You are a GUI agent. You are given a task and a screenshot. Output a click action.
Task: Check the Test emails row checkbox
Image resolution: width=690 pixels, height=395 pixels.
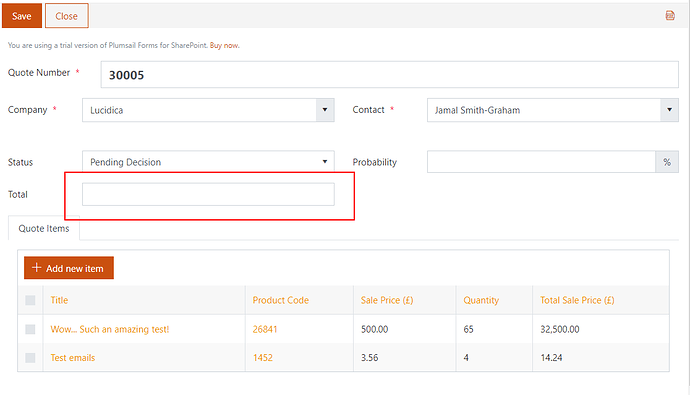pyautogui.click(x=30, y=358)
